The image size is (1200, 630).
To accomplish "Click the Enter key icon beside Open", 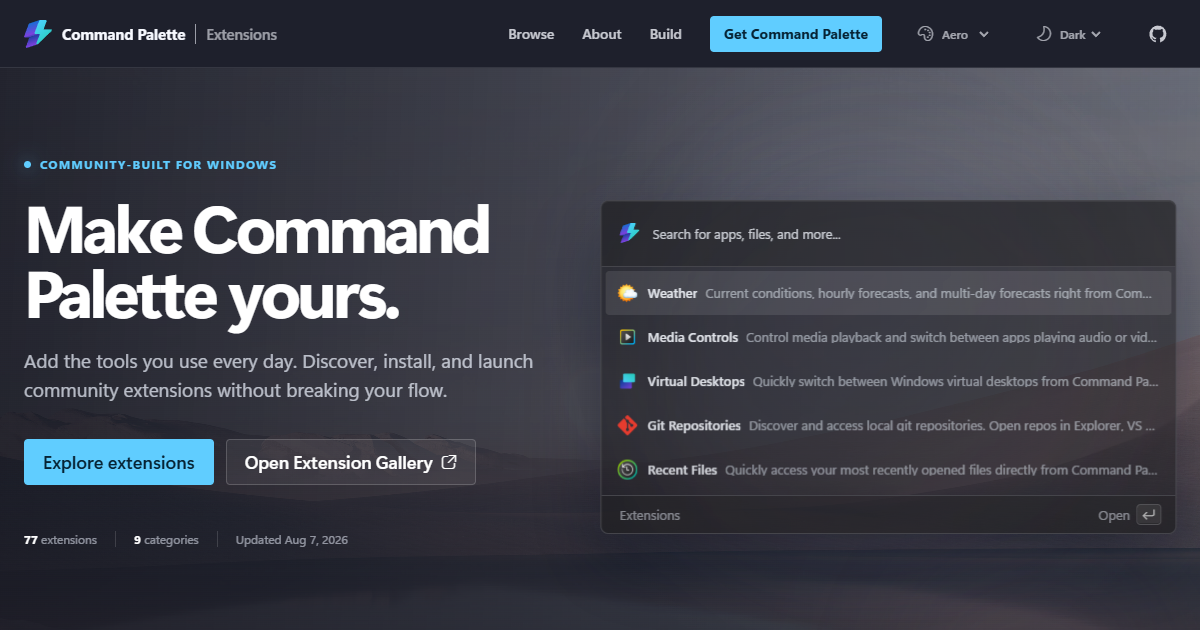I will 1149,515.
